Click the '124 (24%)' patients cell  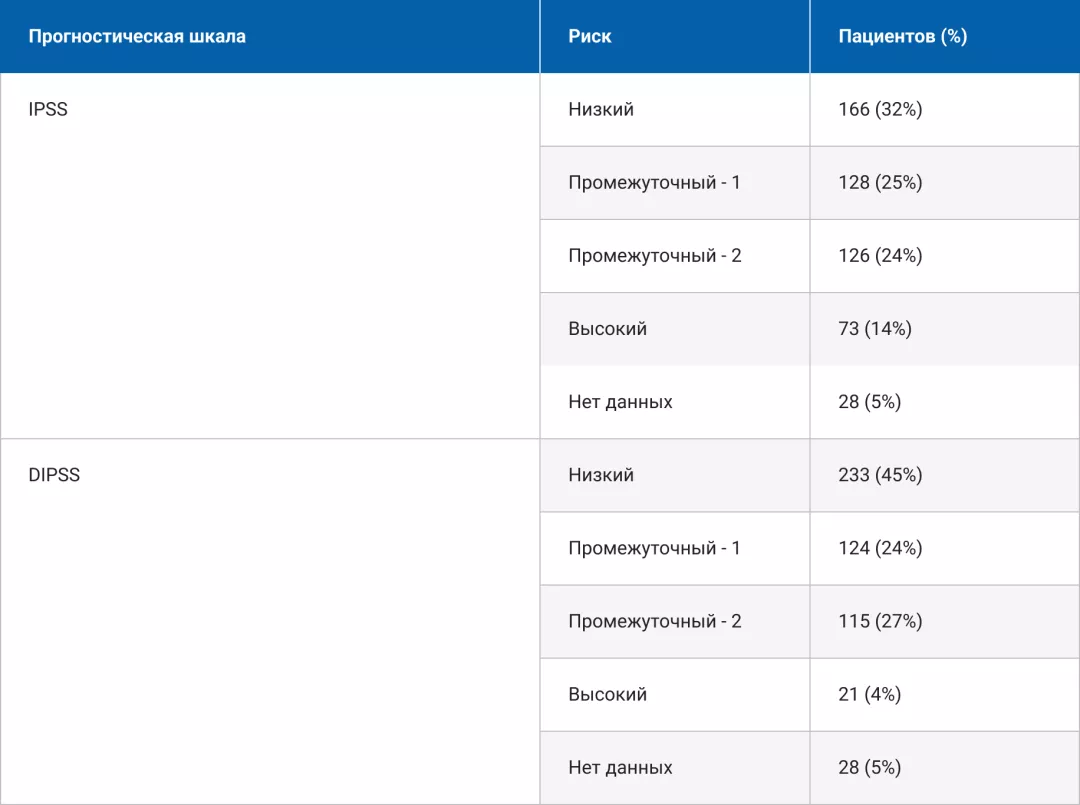[880, 548]
